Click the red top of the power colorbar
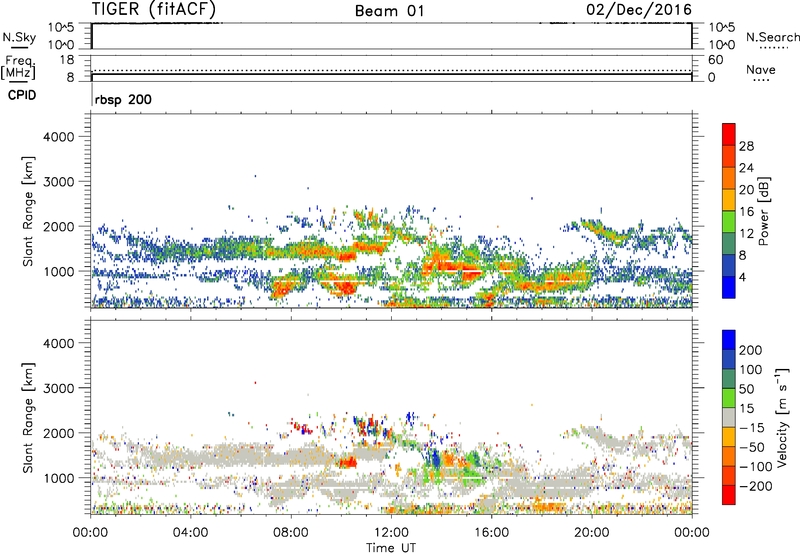 pos(729,135)
